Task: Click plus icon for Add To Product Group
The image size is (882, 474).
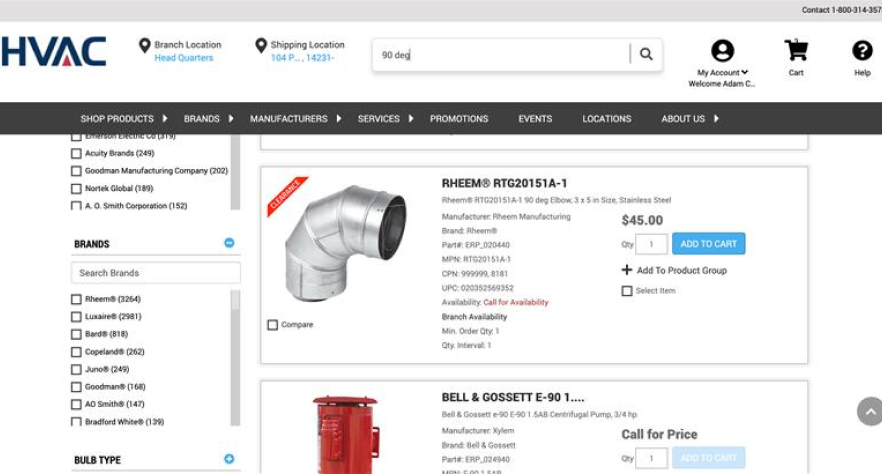Action: (627, 270)
